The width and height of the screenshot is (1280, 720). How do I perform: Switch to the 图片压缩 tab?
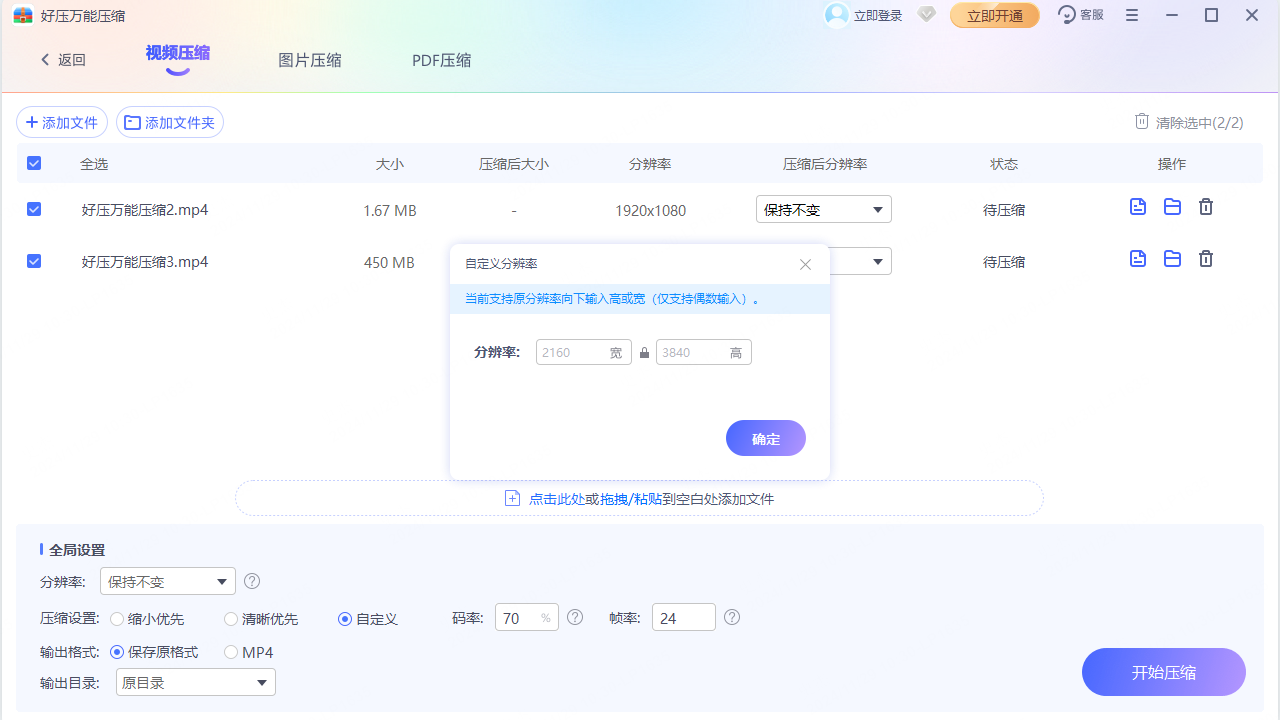click(x=310, y=60)
